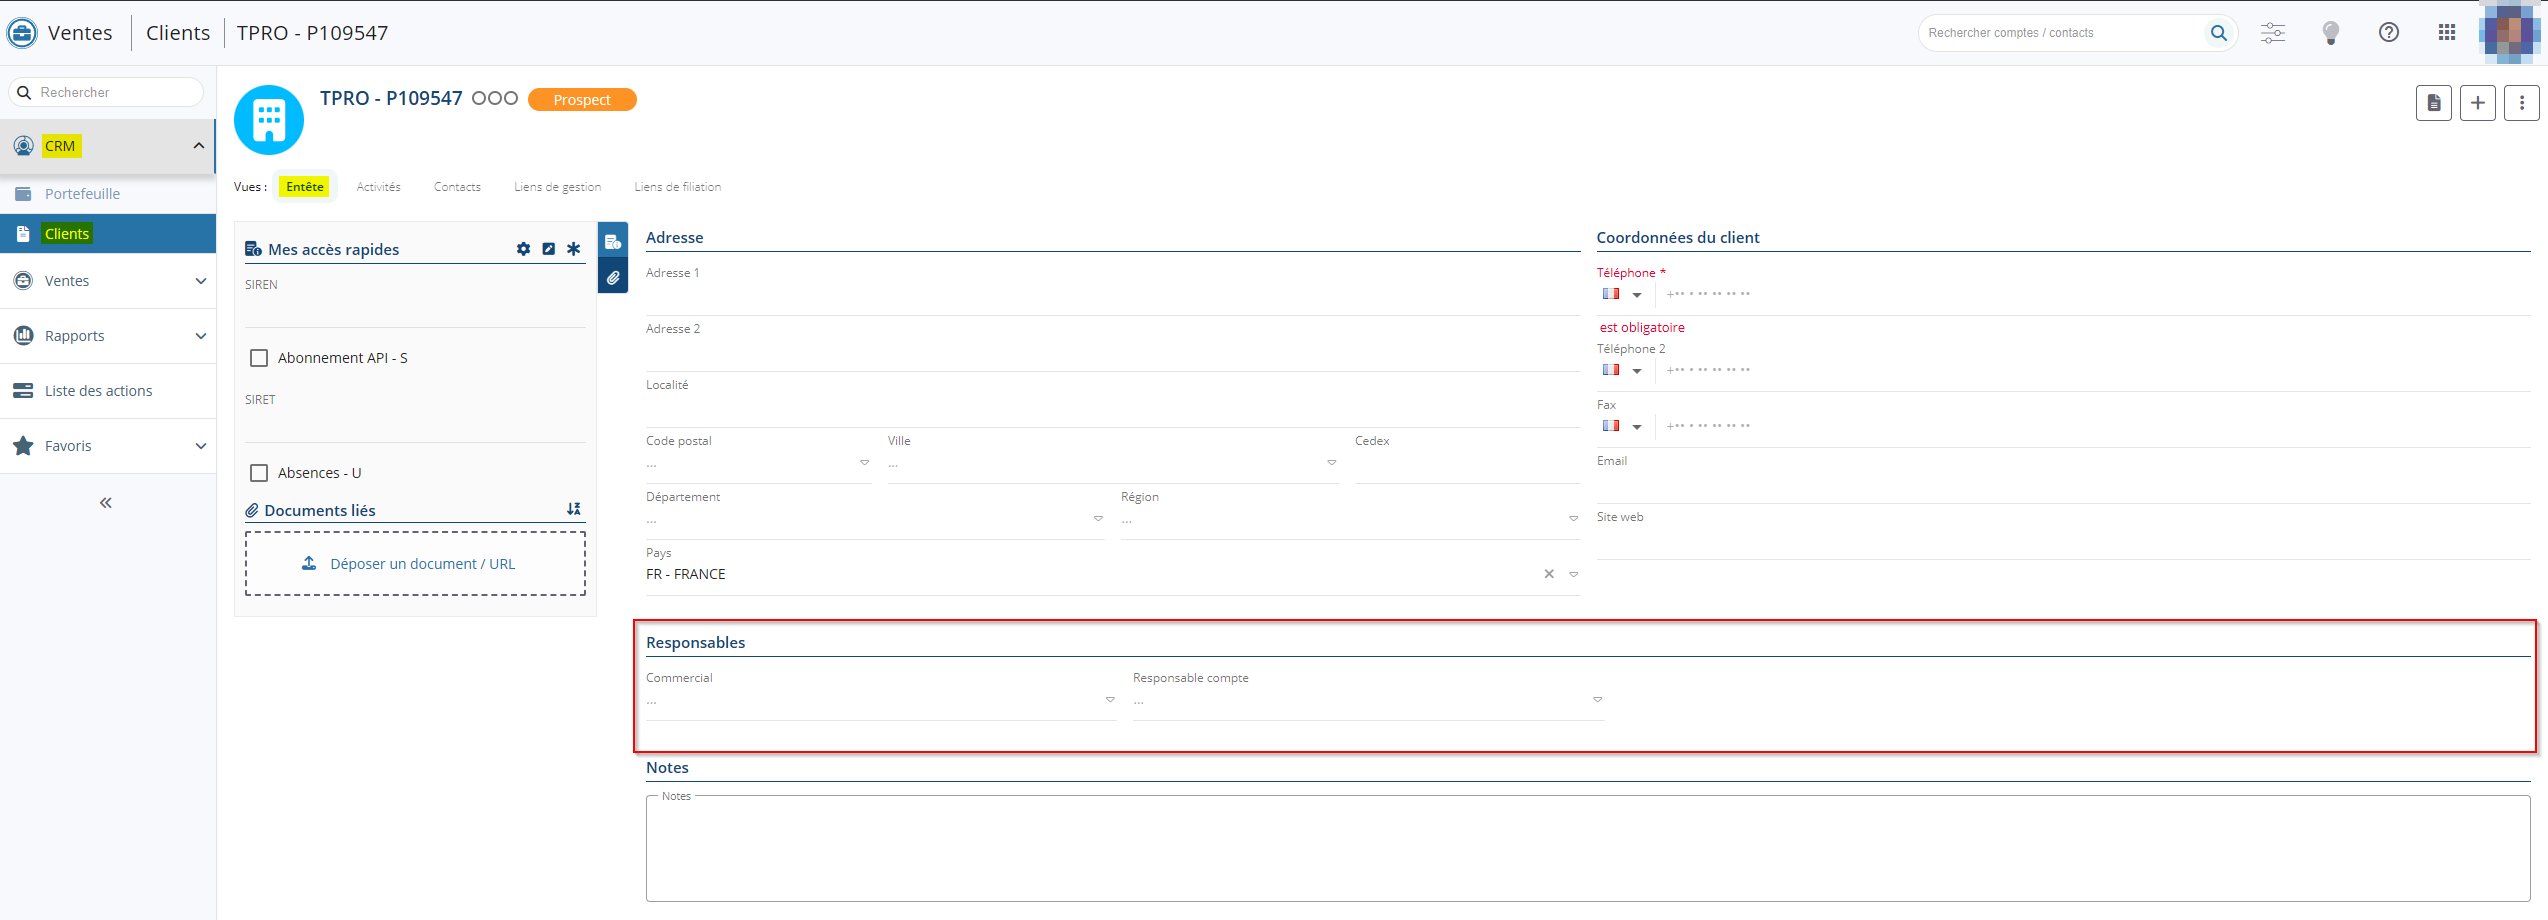Open the apps grid launcher icon
Viewport: 2548px width, 920px height.
click(x=2446, y=33)
